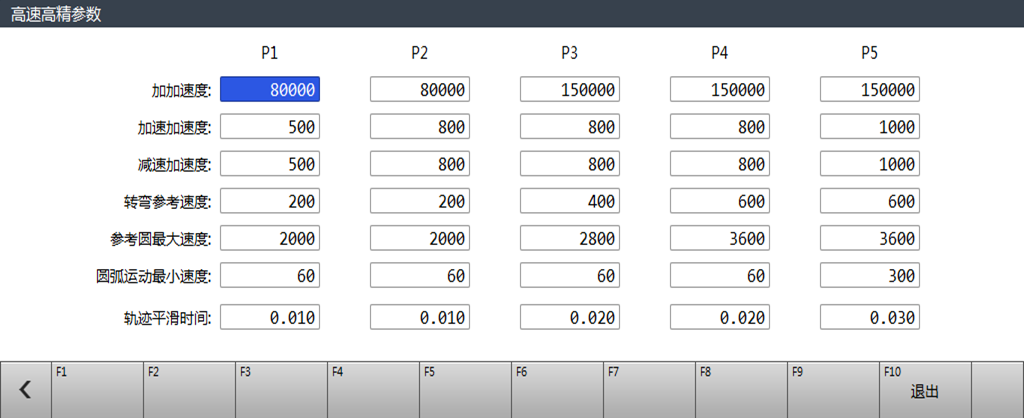Click the P3 加加速度 field showing 150000
Screen dimensions: 1024x418
570,90
